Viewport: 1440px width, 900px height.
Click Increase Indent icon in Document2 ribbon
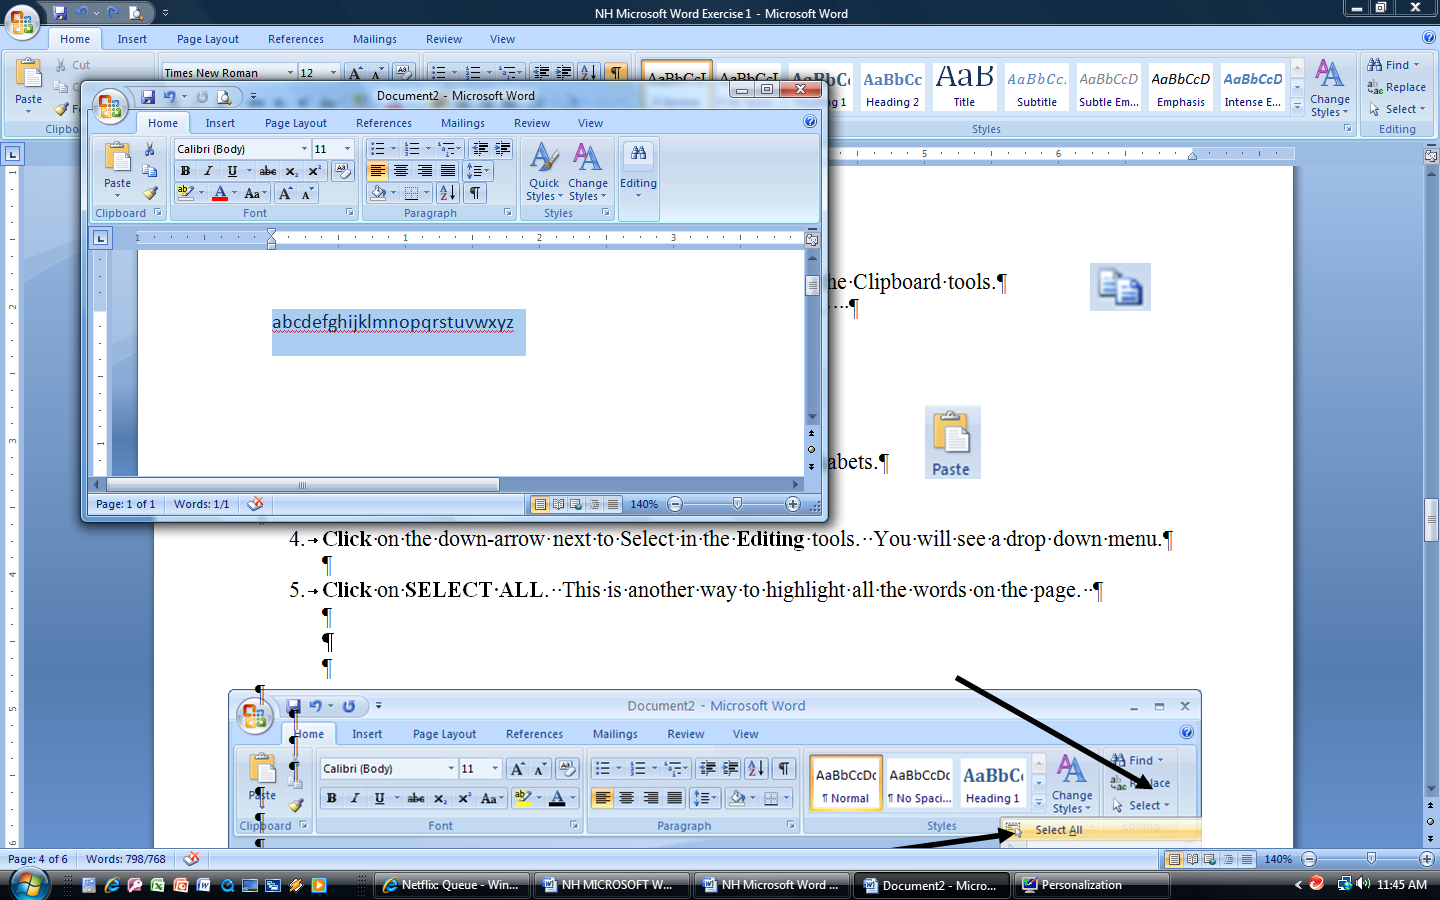[502, 149]
